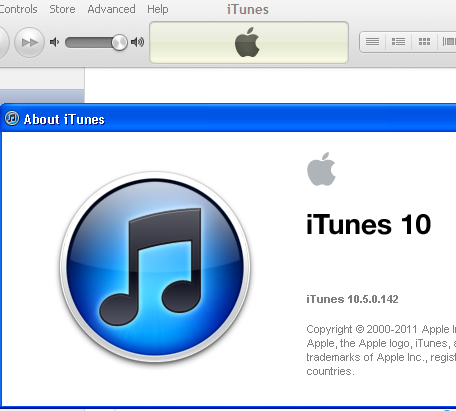Open the Help menu

pyautogui.click(x=158, y=9)
